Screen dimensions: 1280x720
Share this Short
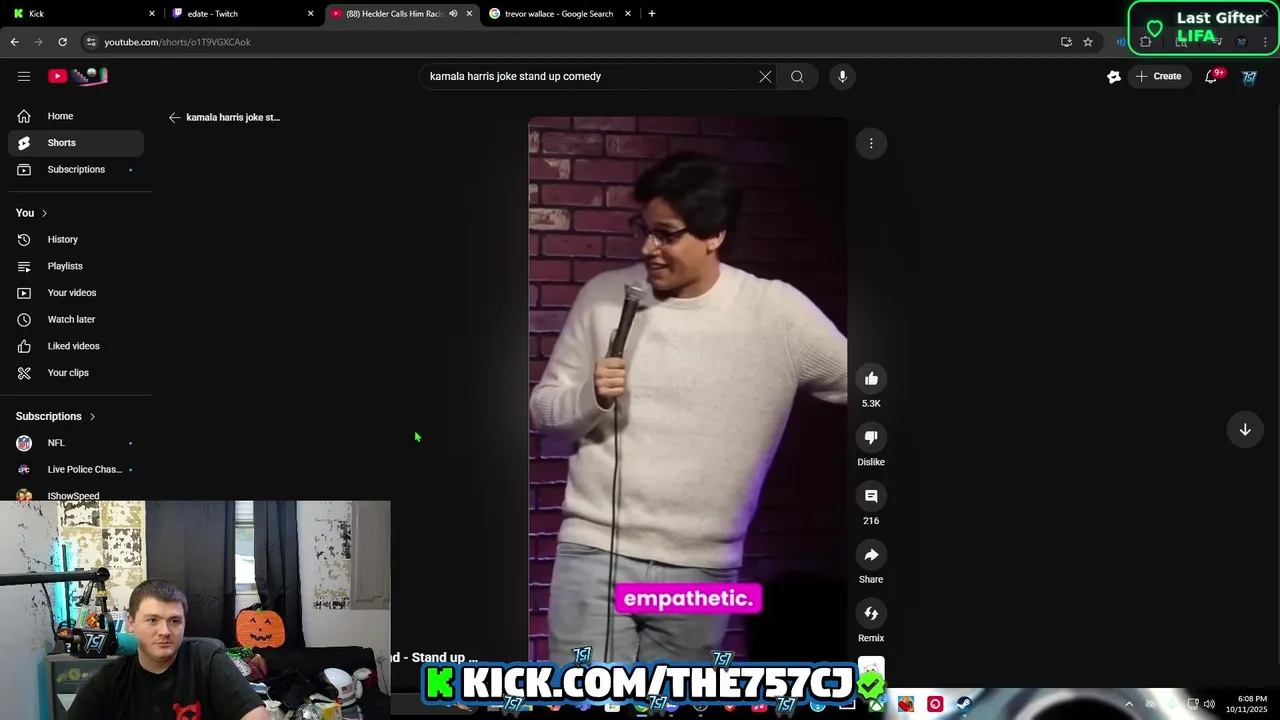871,555
